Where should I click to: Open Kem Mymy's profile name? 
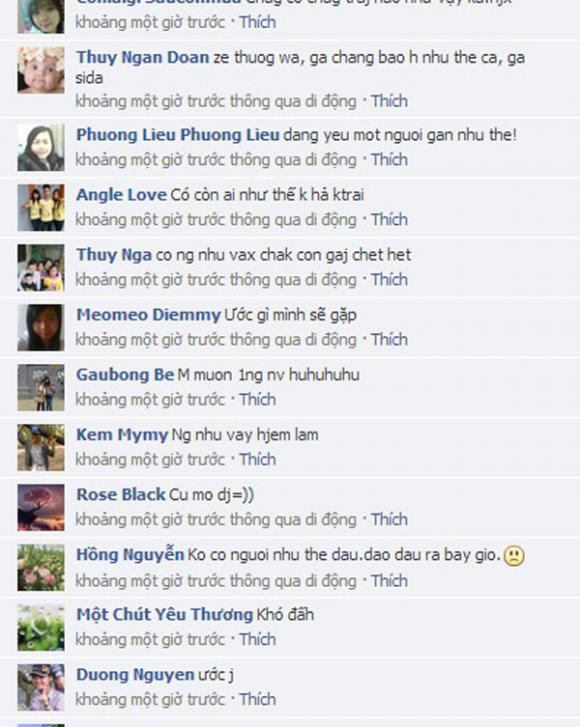point(121,435)
